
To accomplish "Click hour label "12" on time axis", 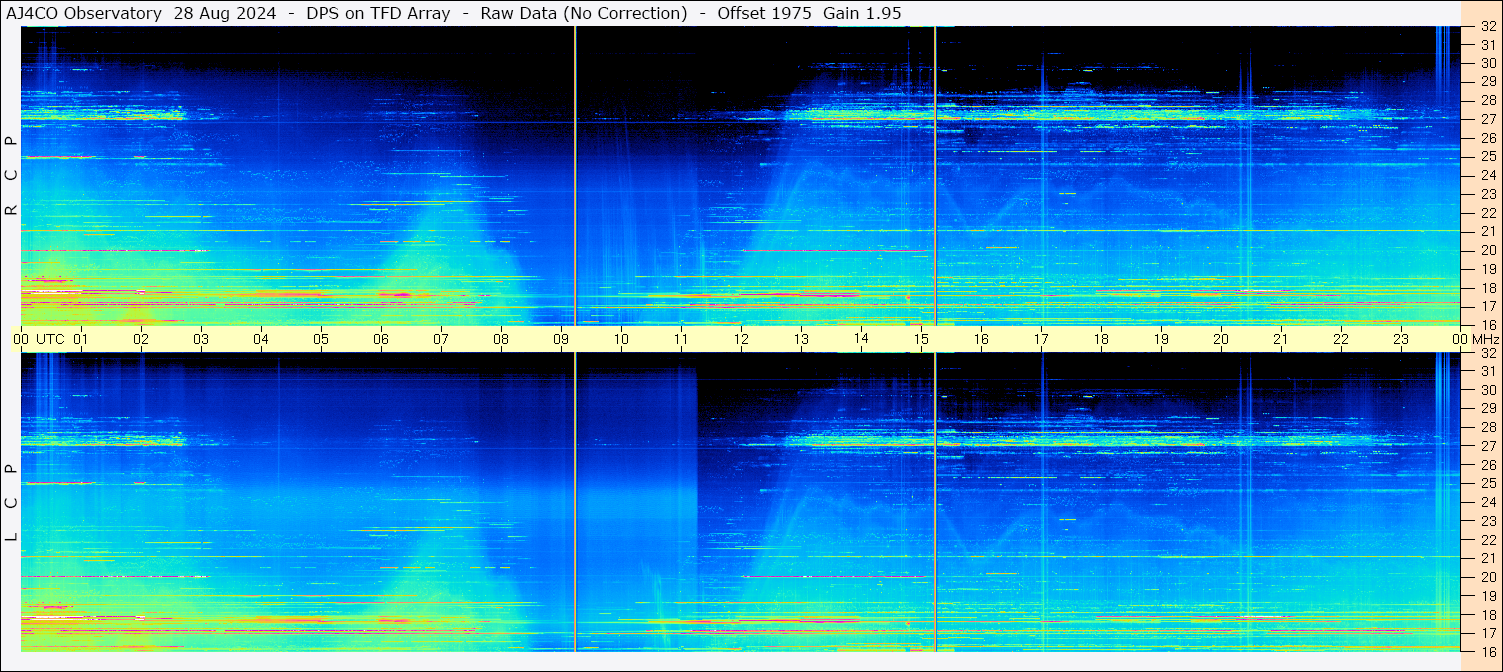I will pyautogui.click(x=741, y=339).
